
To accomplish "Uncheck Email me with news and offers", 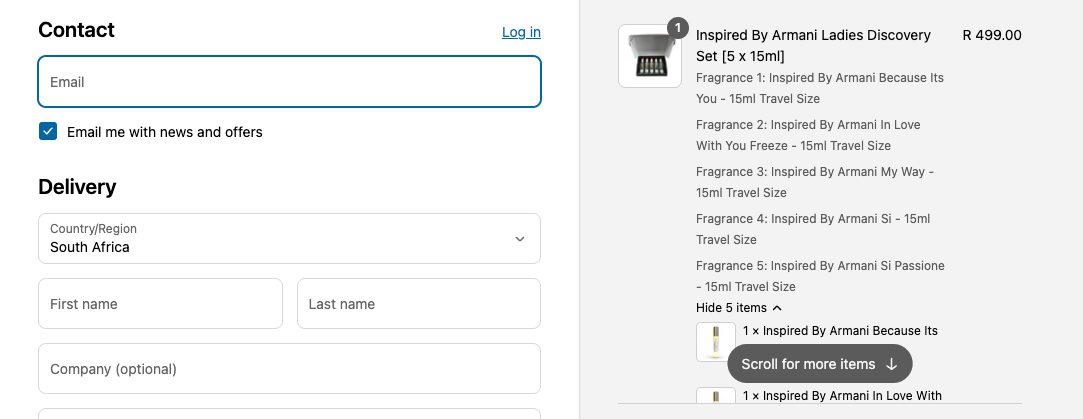I will click(x=48, y=131).
